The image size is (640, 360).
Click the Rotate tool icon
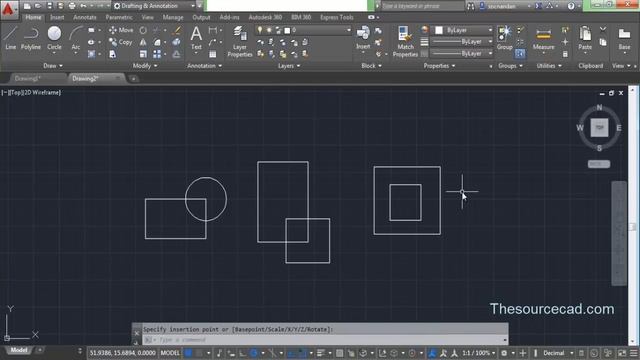coord(143,30)
